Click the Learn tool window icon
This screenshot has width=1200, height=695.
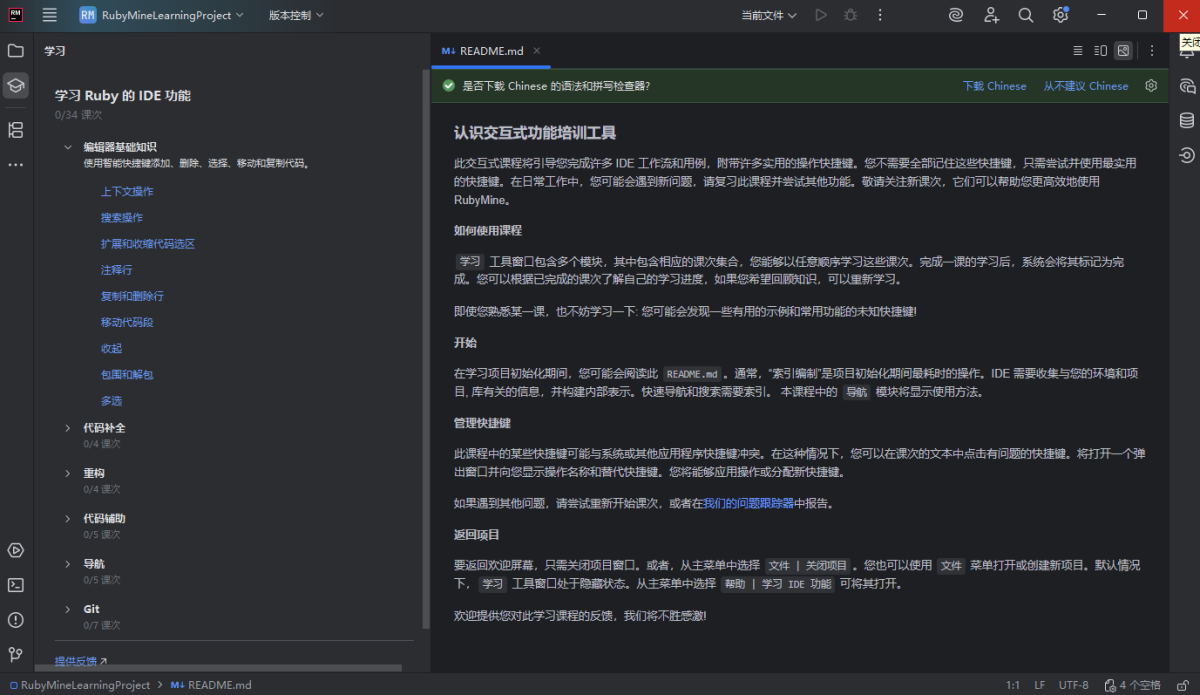tap(15, 85)
